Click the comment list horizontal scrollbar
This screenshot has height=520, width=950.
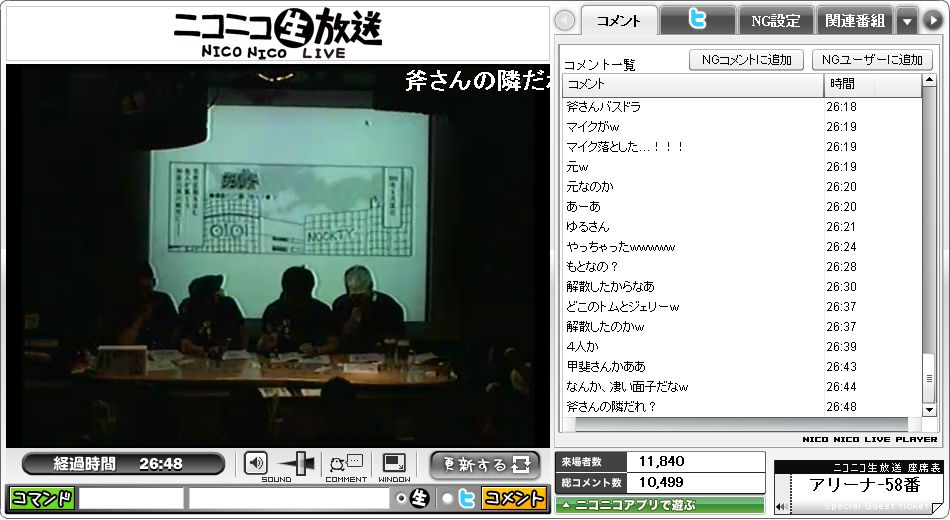[742, 424]
